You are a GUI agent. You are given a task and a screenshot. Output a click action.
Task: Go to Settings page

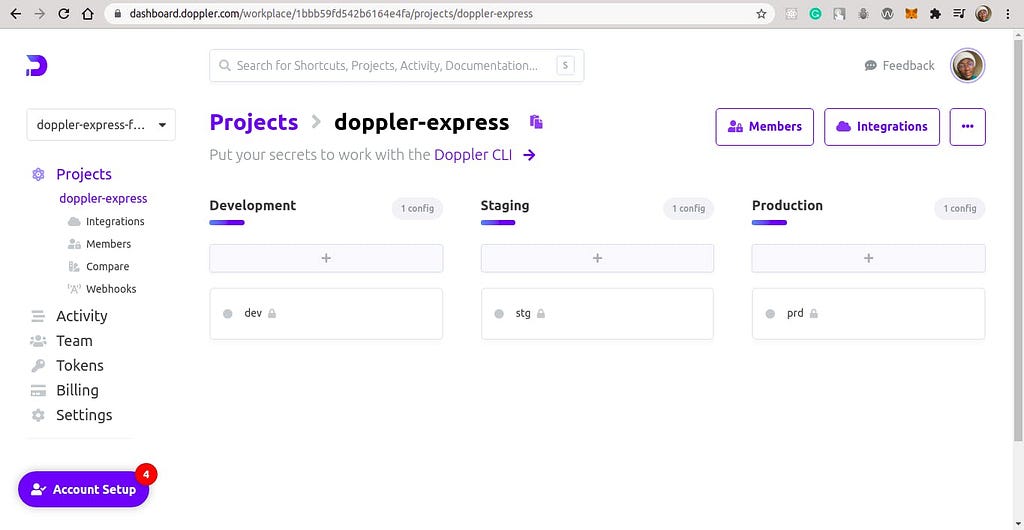tap(84, 415)
